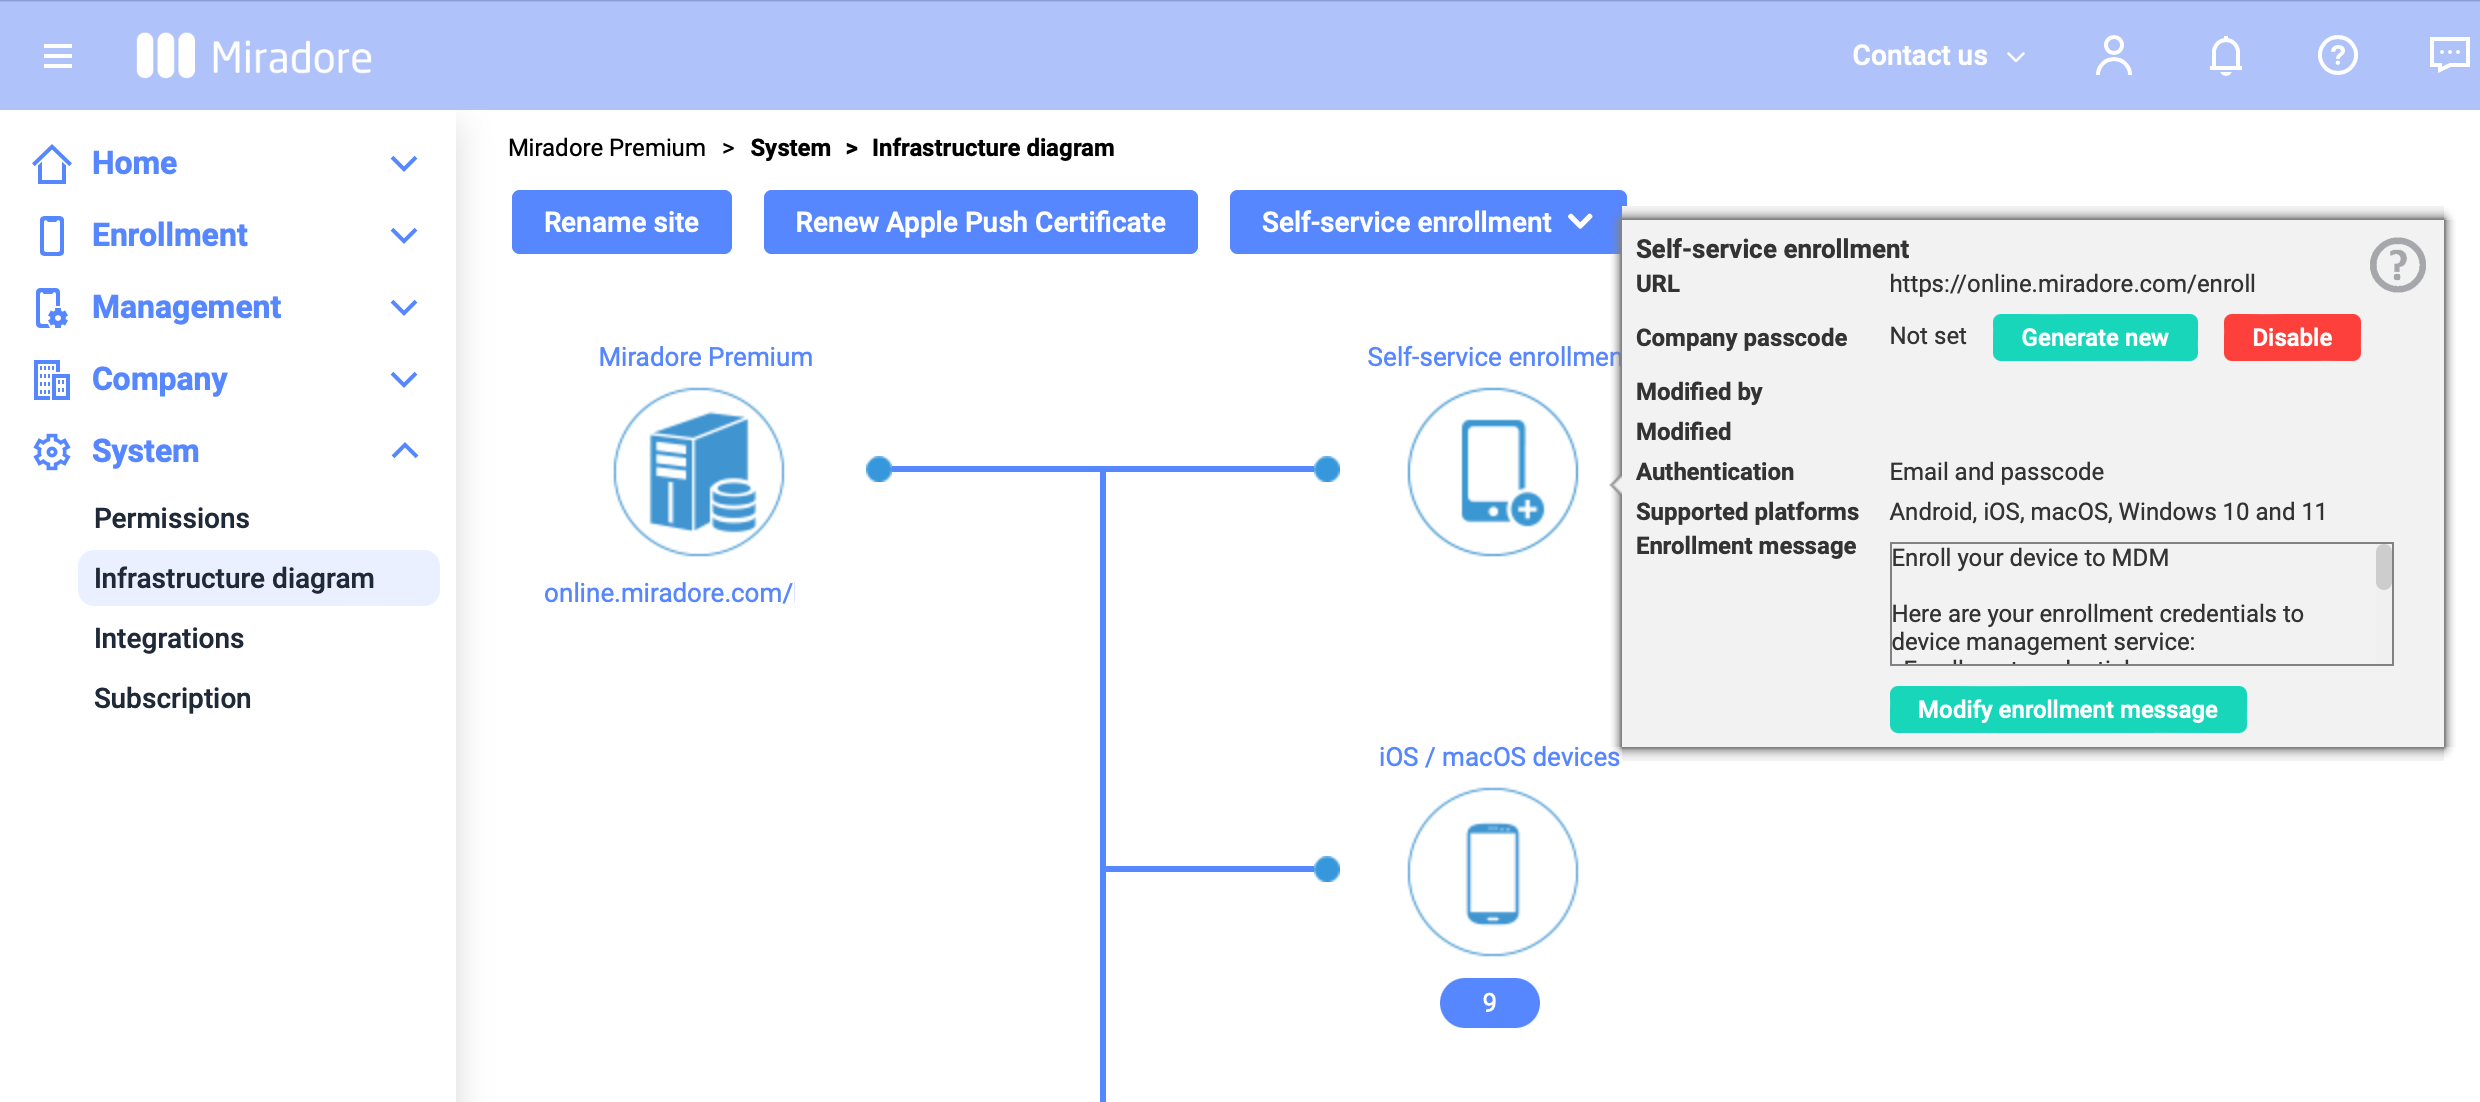This screenshot has width=2480, height=1102.
Task: Open notifications via the bell icon
Action: click(x=2226, y=55)
